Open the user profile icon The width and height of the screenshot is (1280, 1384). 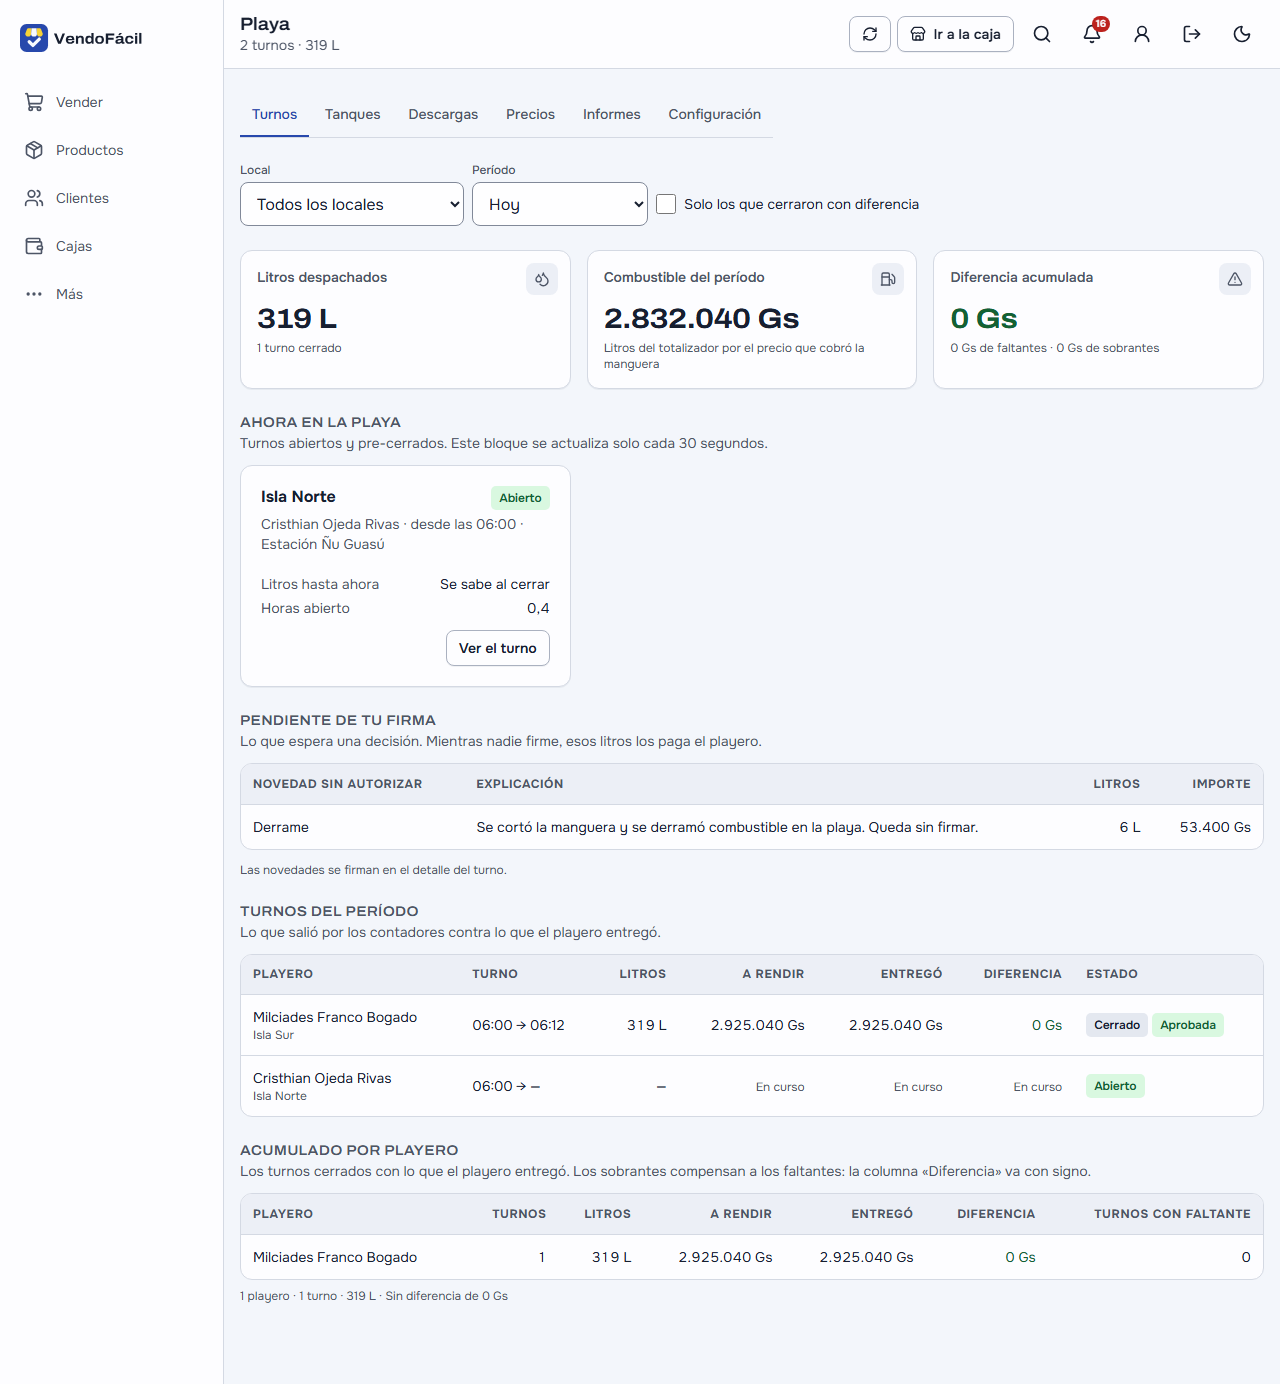click(x=1142, y=34)
